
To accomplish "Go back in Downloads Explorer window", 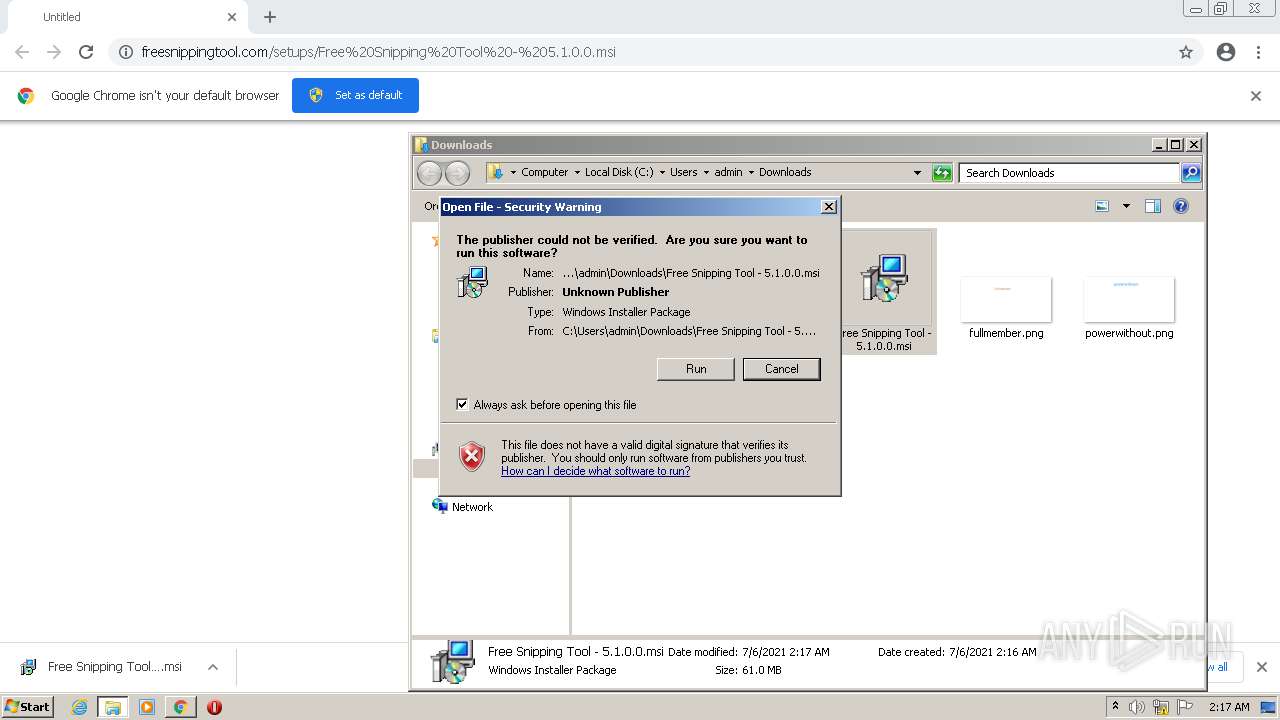I will tap(429, 173).
